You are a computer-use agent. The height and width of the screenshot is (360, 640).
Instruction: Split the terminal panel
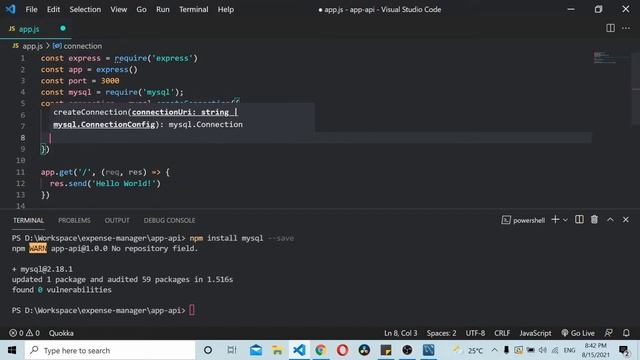tap(579, 220)
